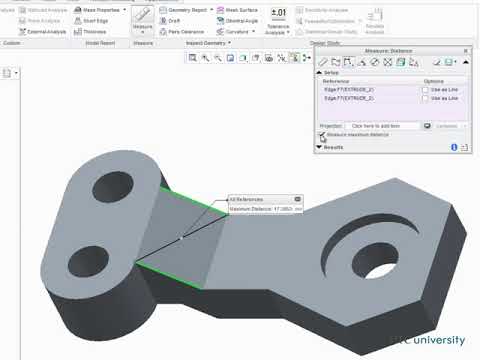Select the Mesh Surface tool
The width and height of the screenshot is (480, 360).
[x=237, y=10]
